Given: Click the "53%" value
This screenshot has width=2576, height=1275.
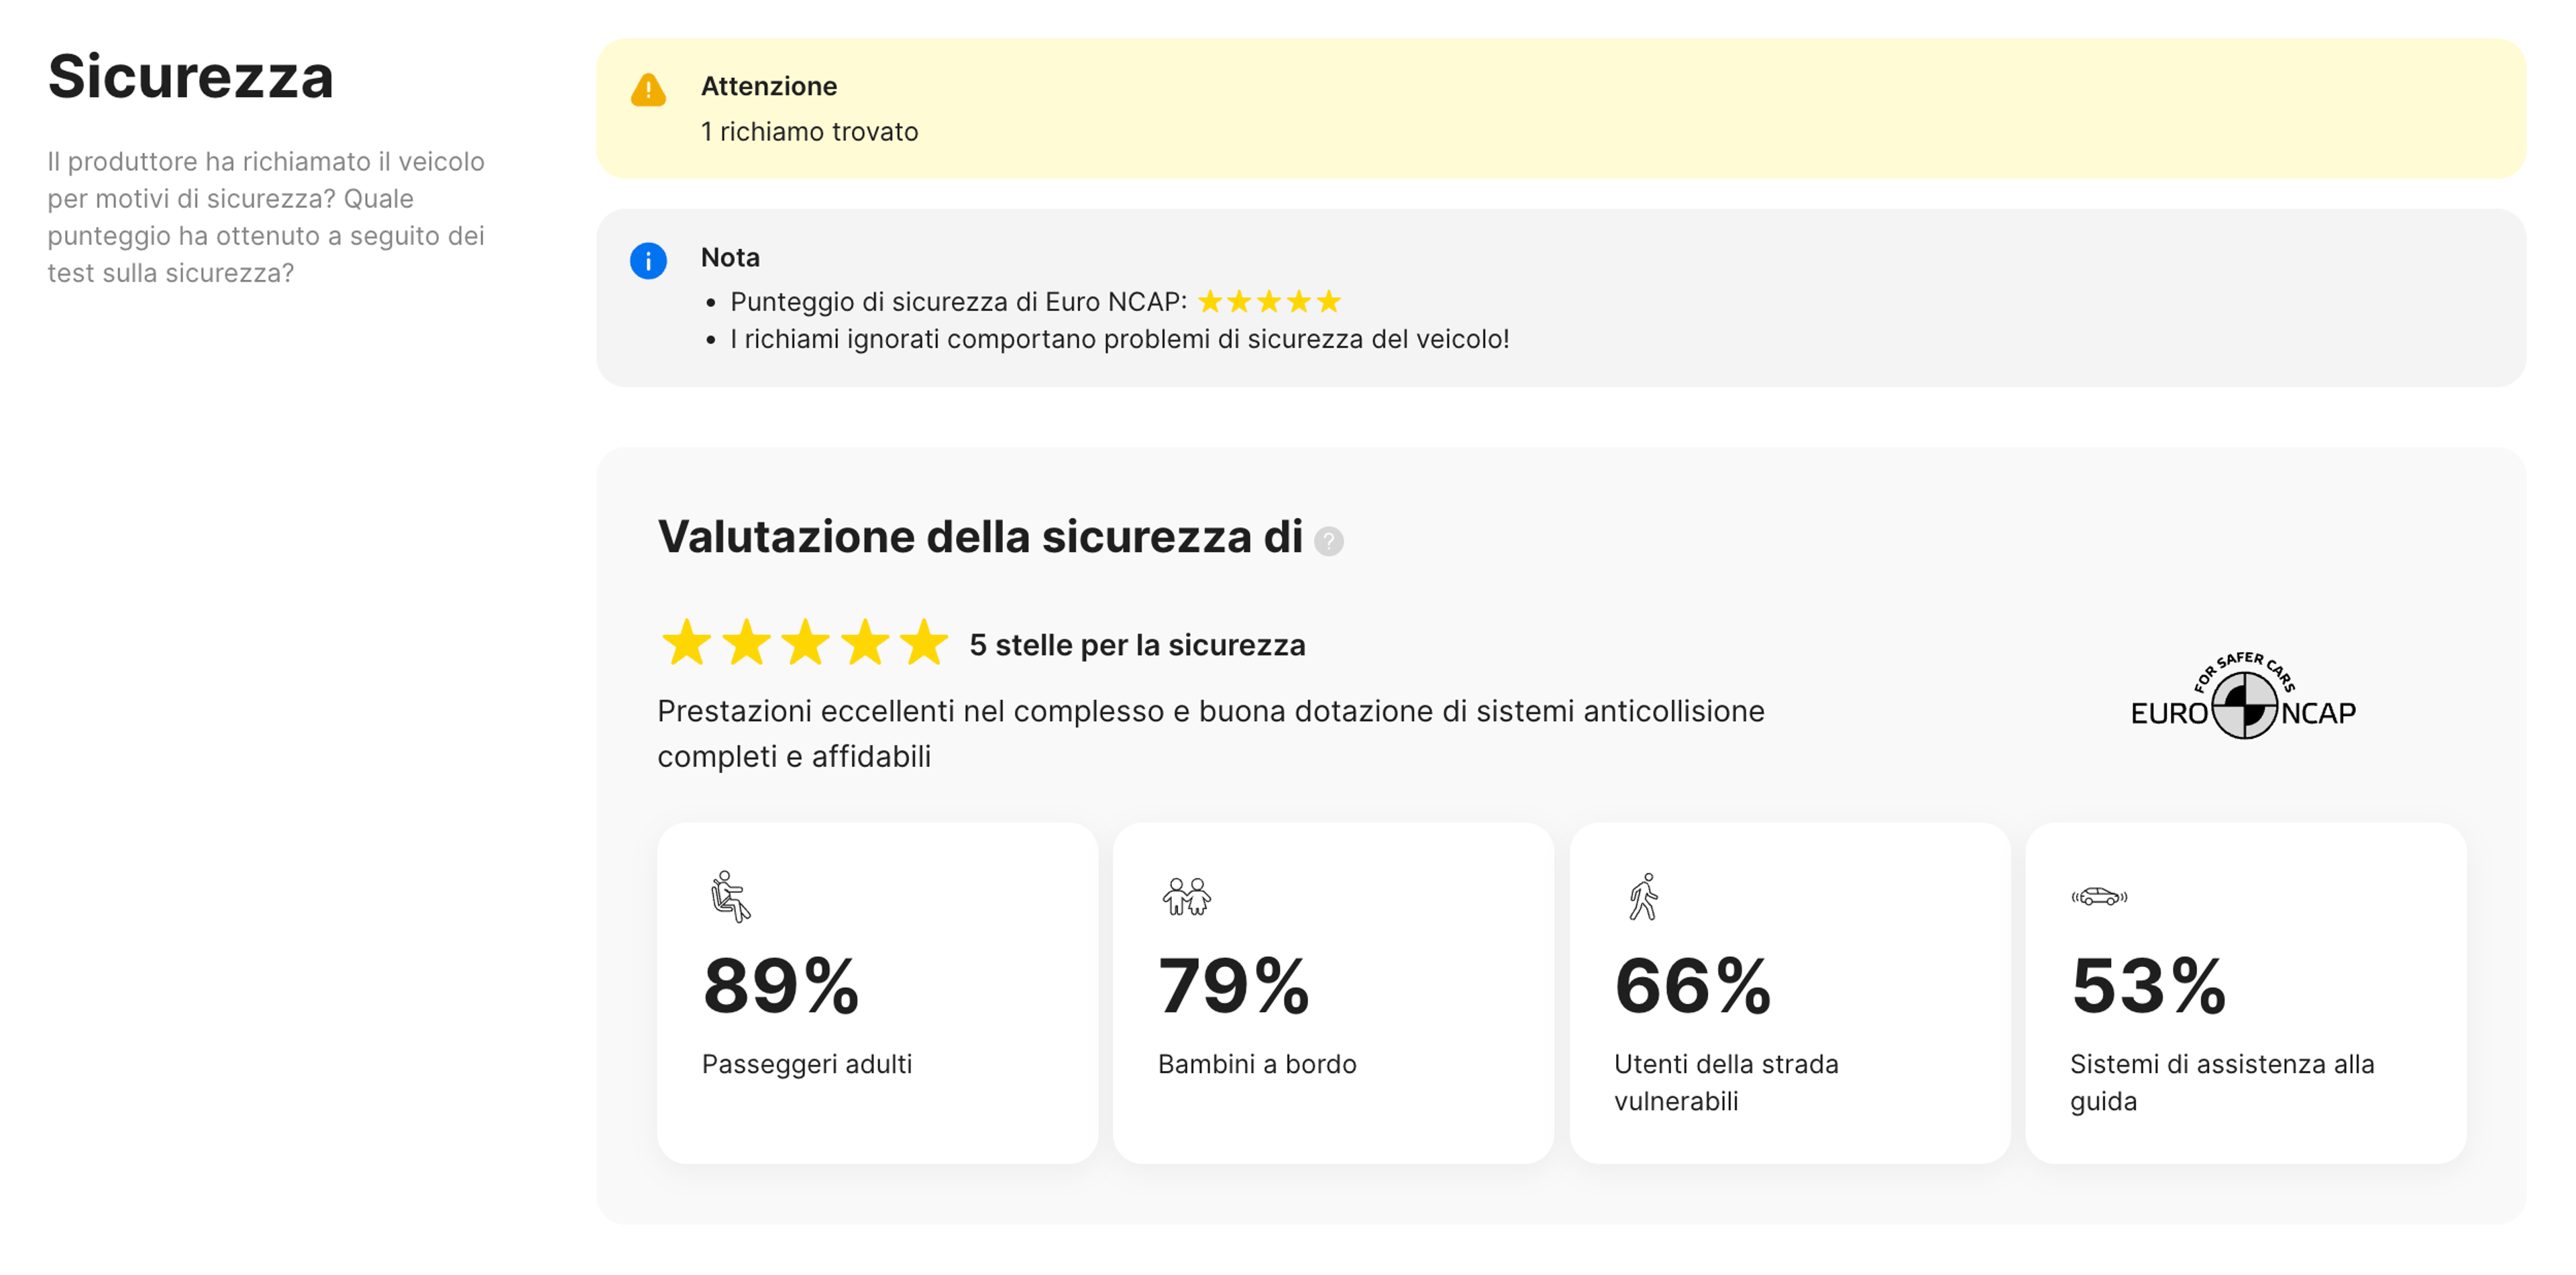Looking at the screenshot, I should [2148, 986].
